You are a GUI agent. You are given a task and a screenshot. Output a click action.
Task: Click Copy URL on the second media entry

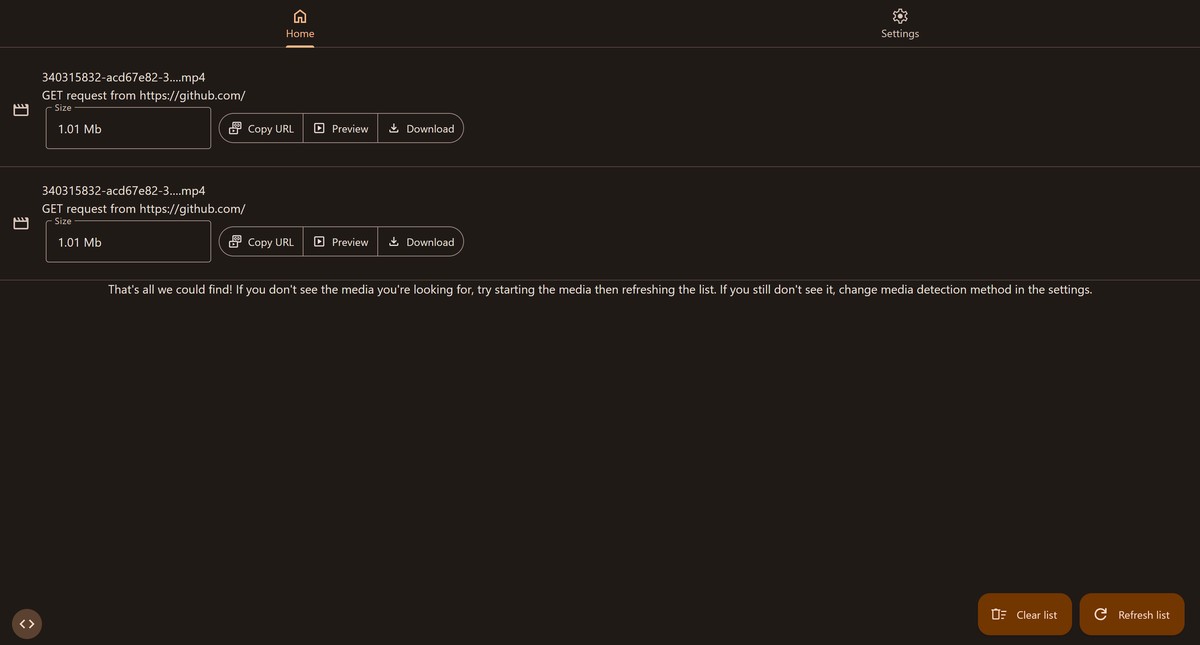coord(260,241)
